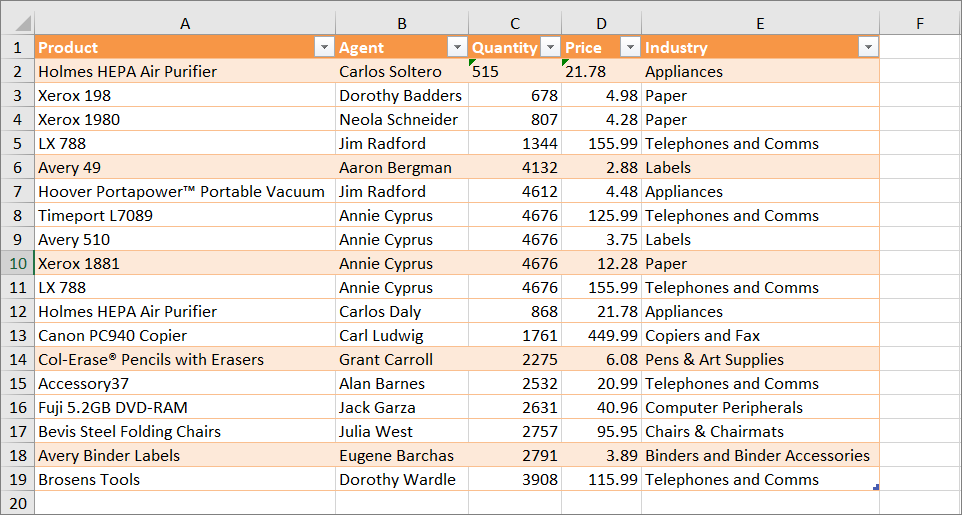Screen dimensions: 962x515
Task: Select cell Fuji 5.2GB DVD-RAM
Action: click(185, 407)
